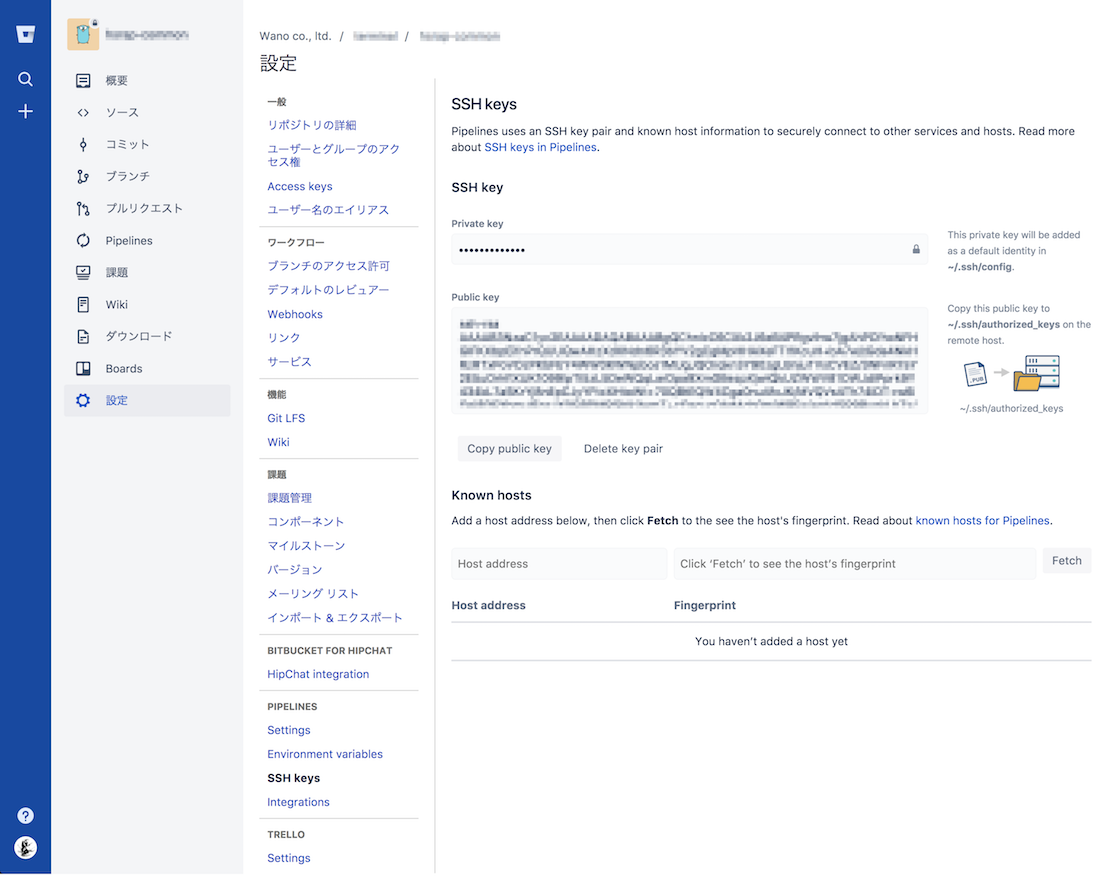This screenshot has width=1104, height=876.
Task: Open Environment variables settings
Action: 326,753
